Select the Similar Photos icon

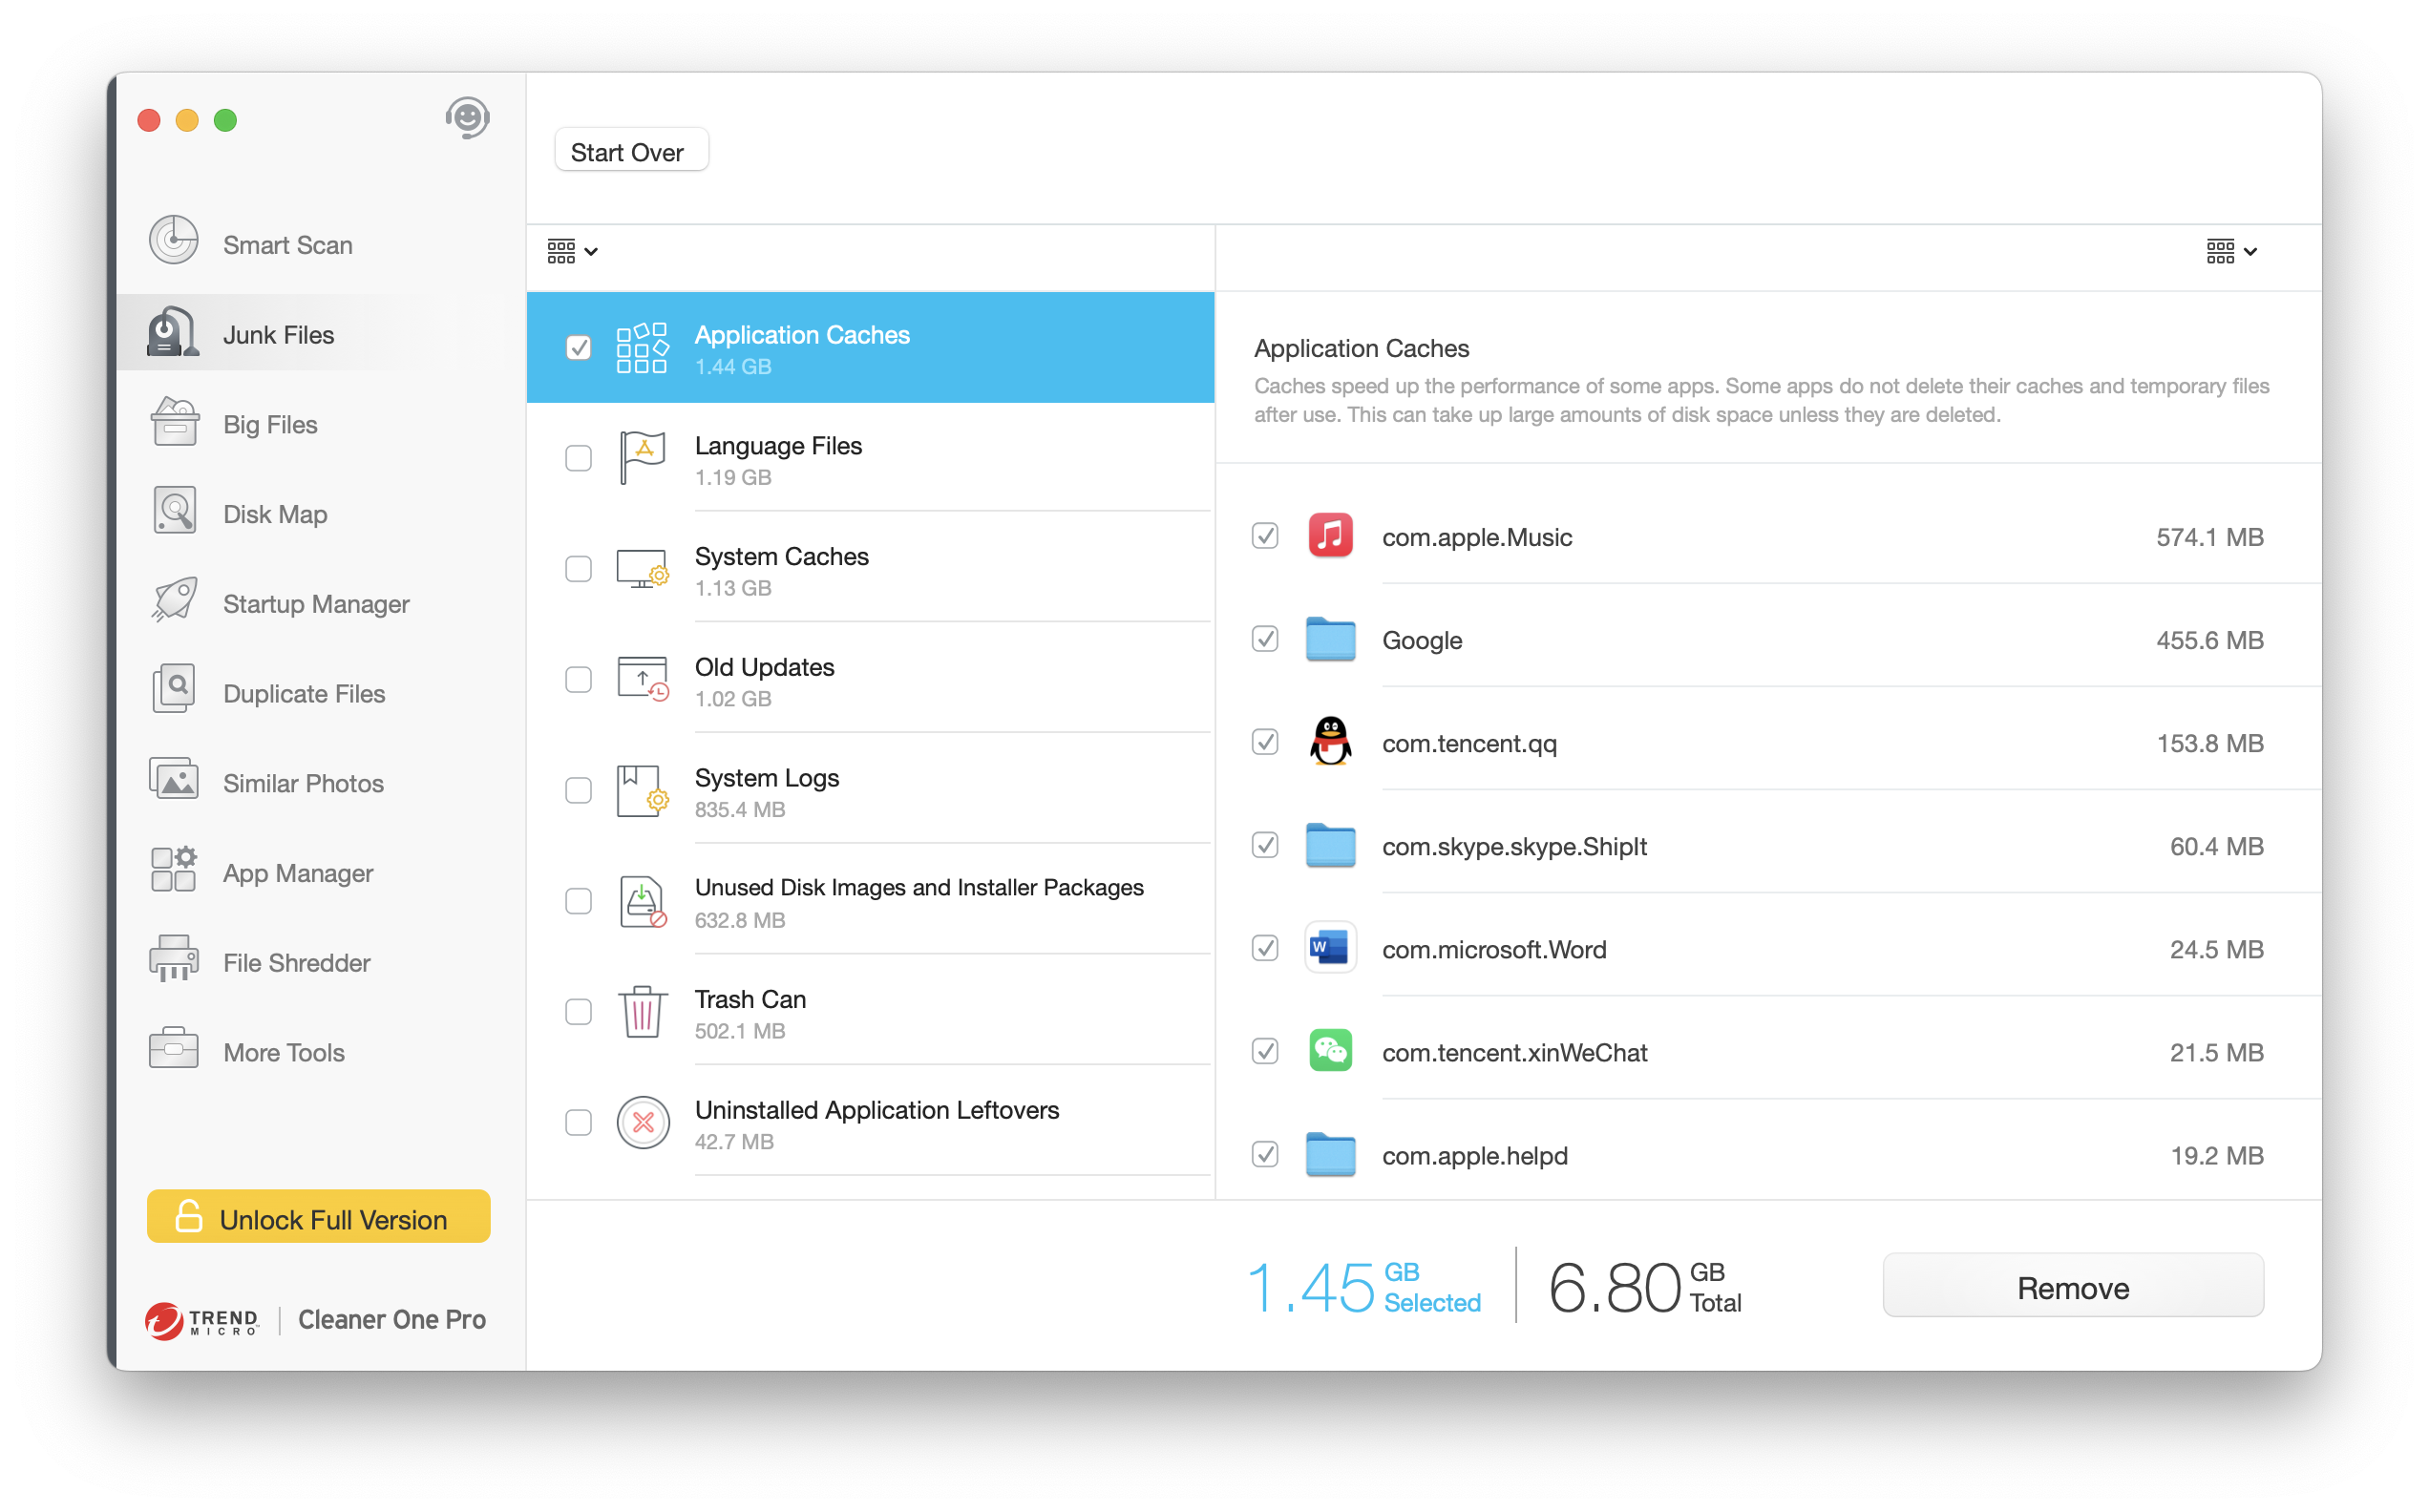[x=174, y=781]
